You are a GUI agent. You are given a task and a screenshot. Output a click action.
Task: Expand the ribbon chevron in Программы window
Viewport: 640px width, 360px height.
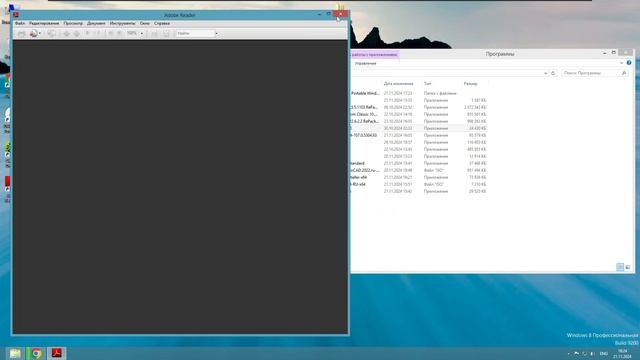click(621, 63)
